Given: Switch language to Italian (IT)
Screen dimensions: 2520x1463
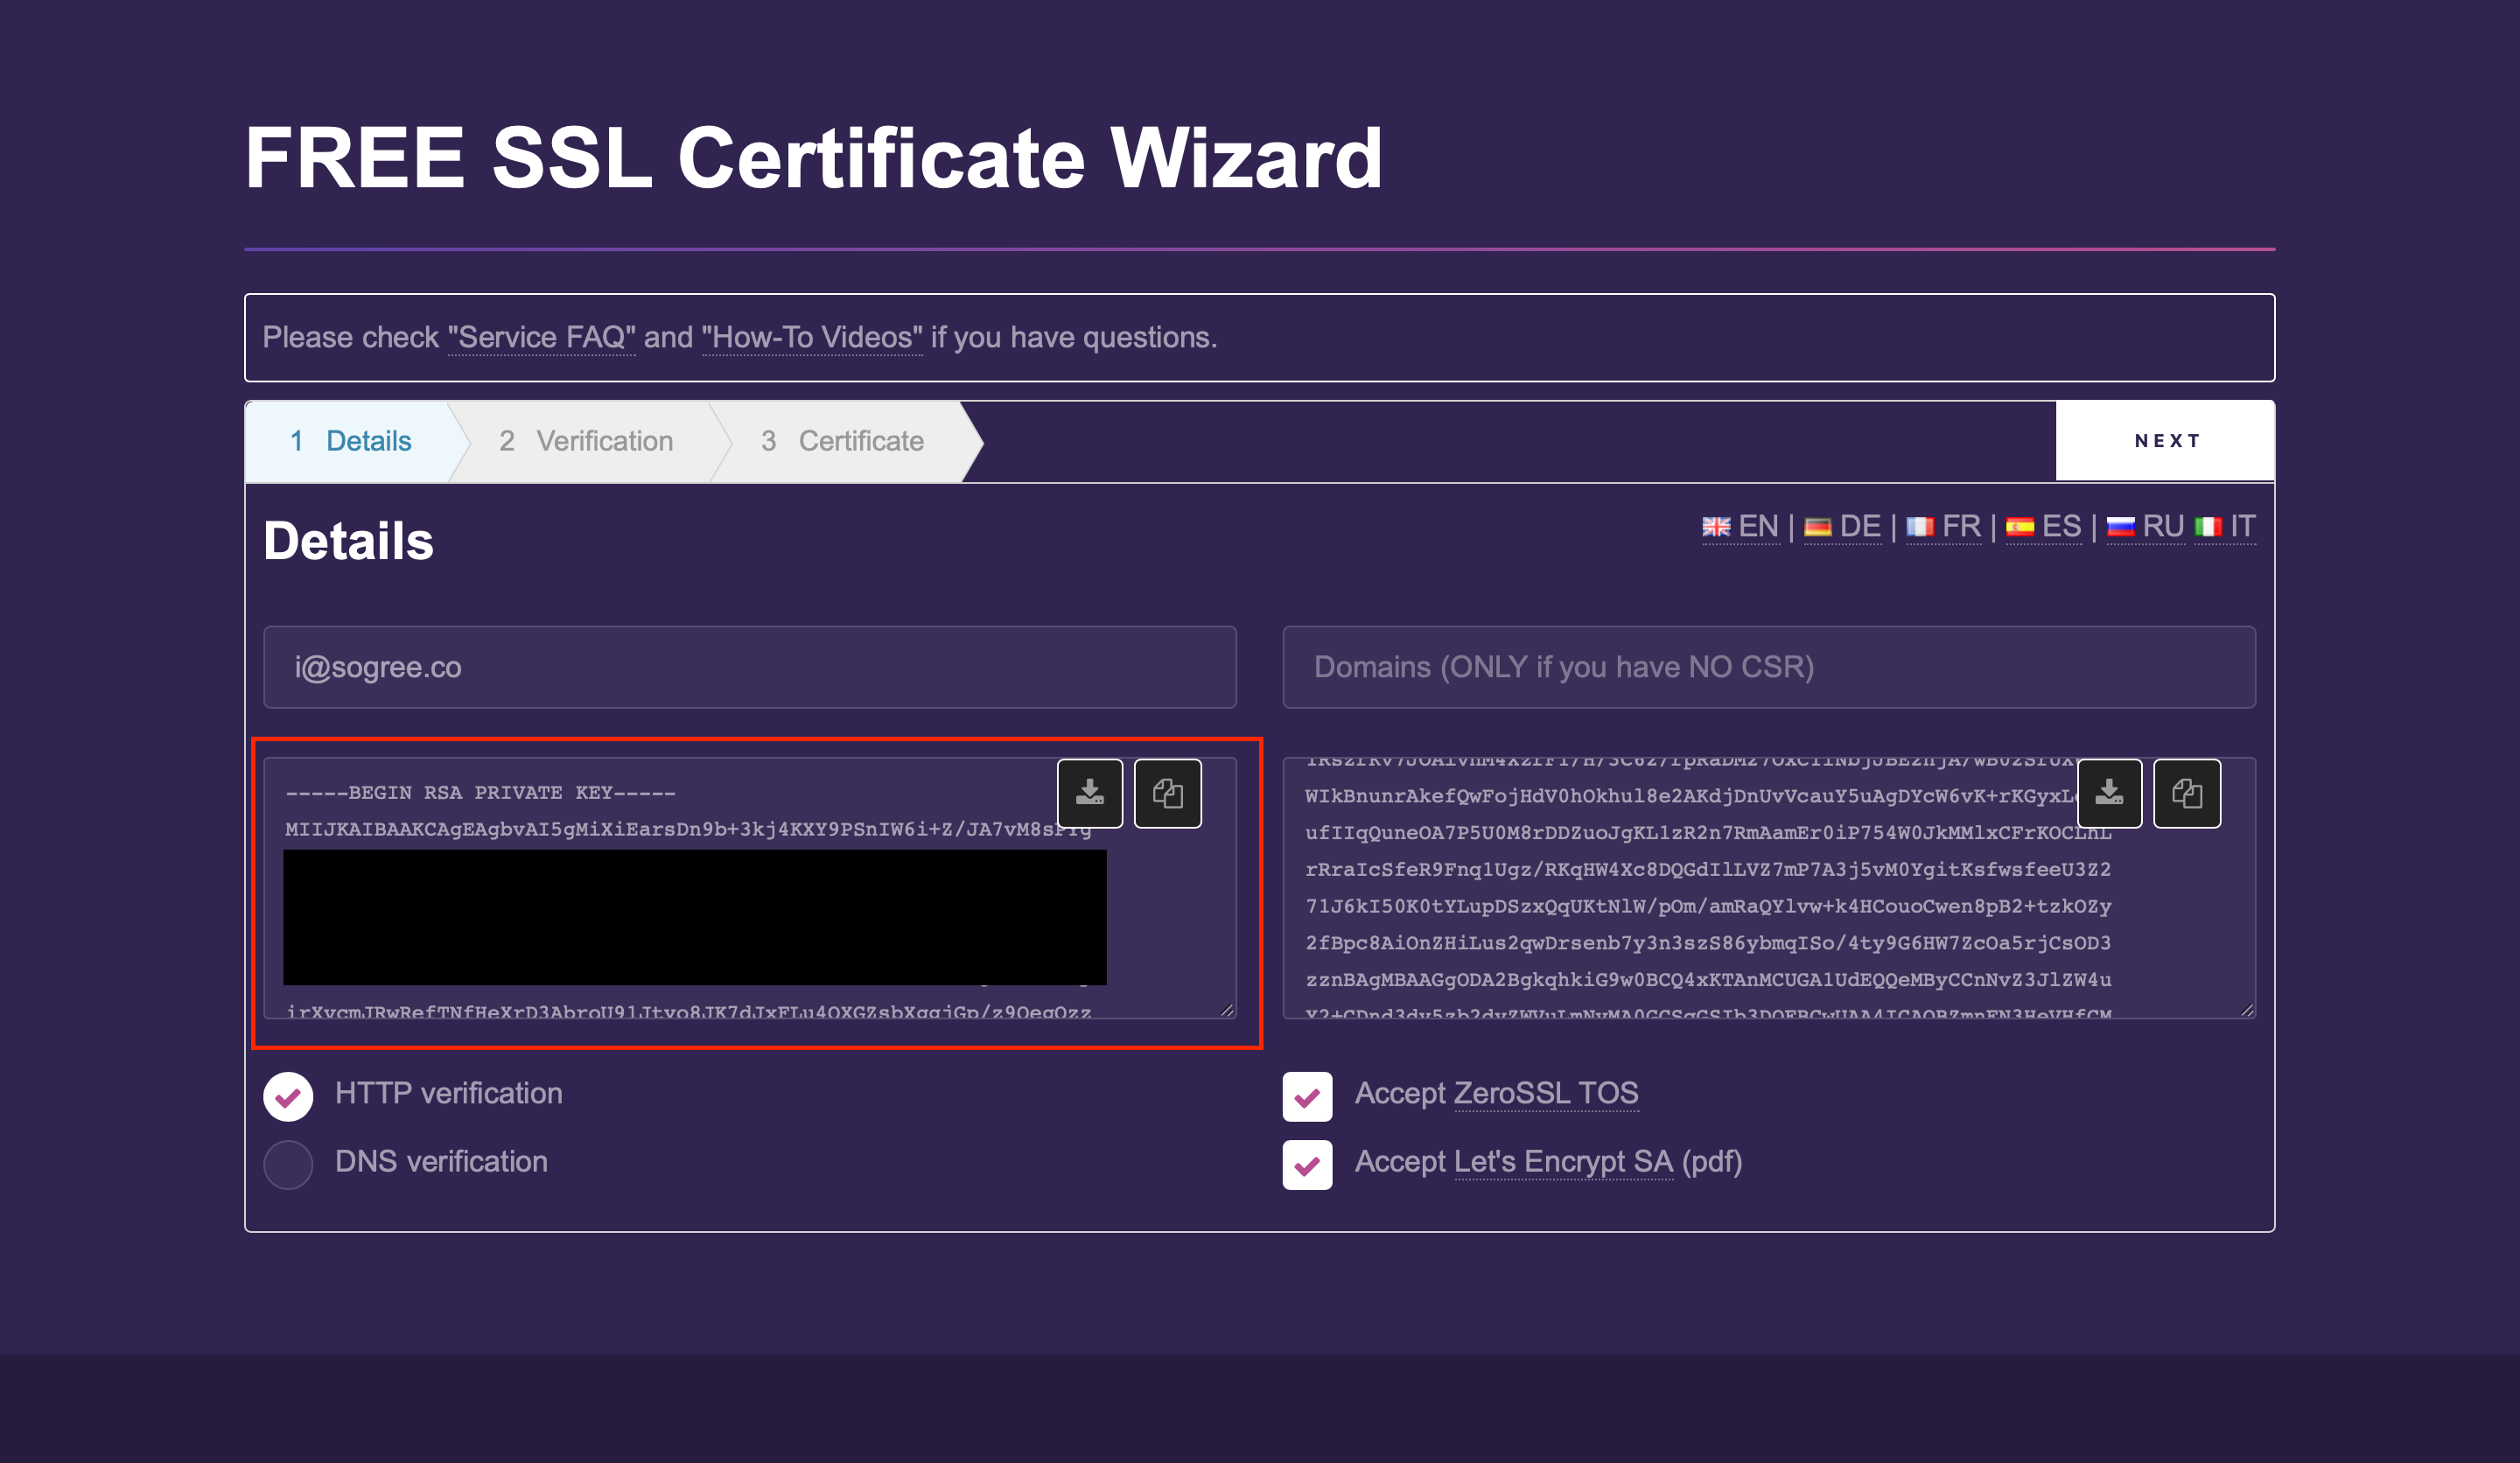Looking at the screenshot, I should point(2225,526).
